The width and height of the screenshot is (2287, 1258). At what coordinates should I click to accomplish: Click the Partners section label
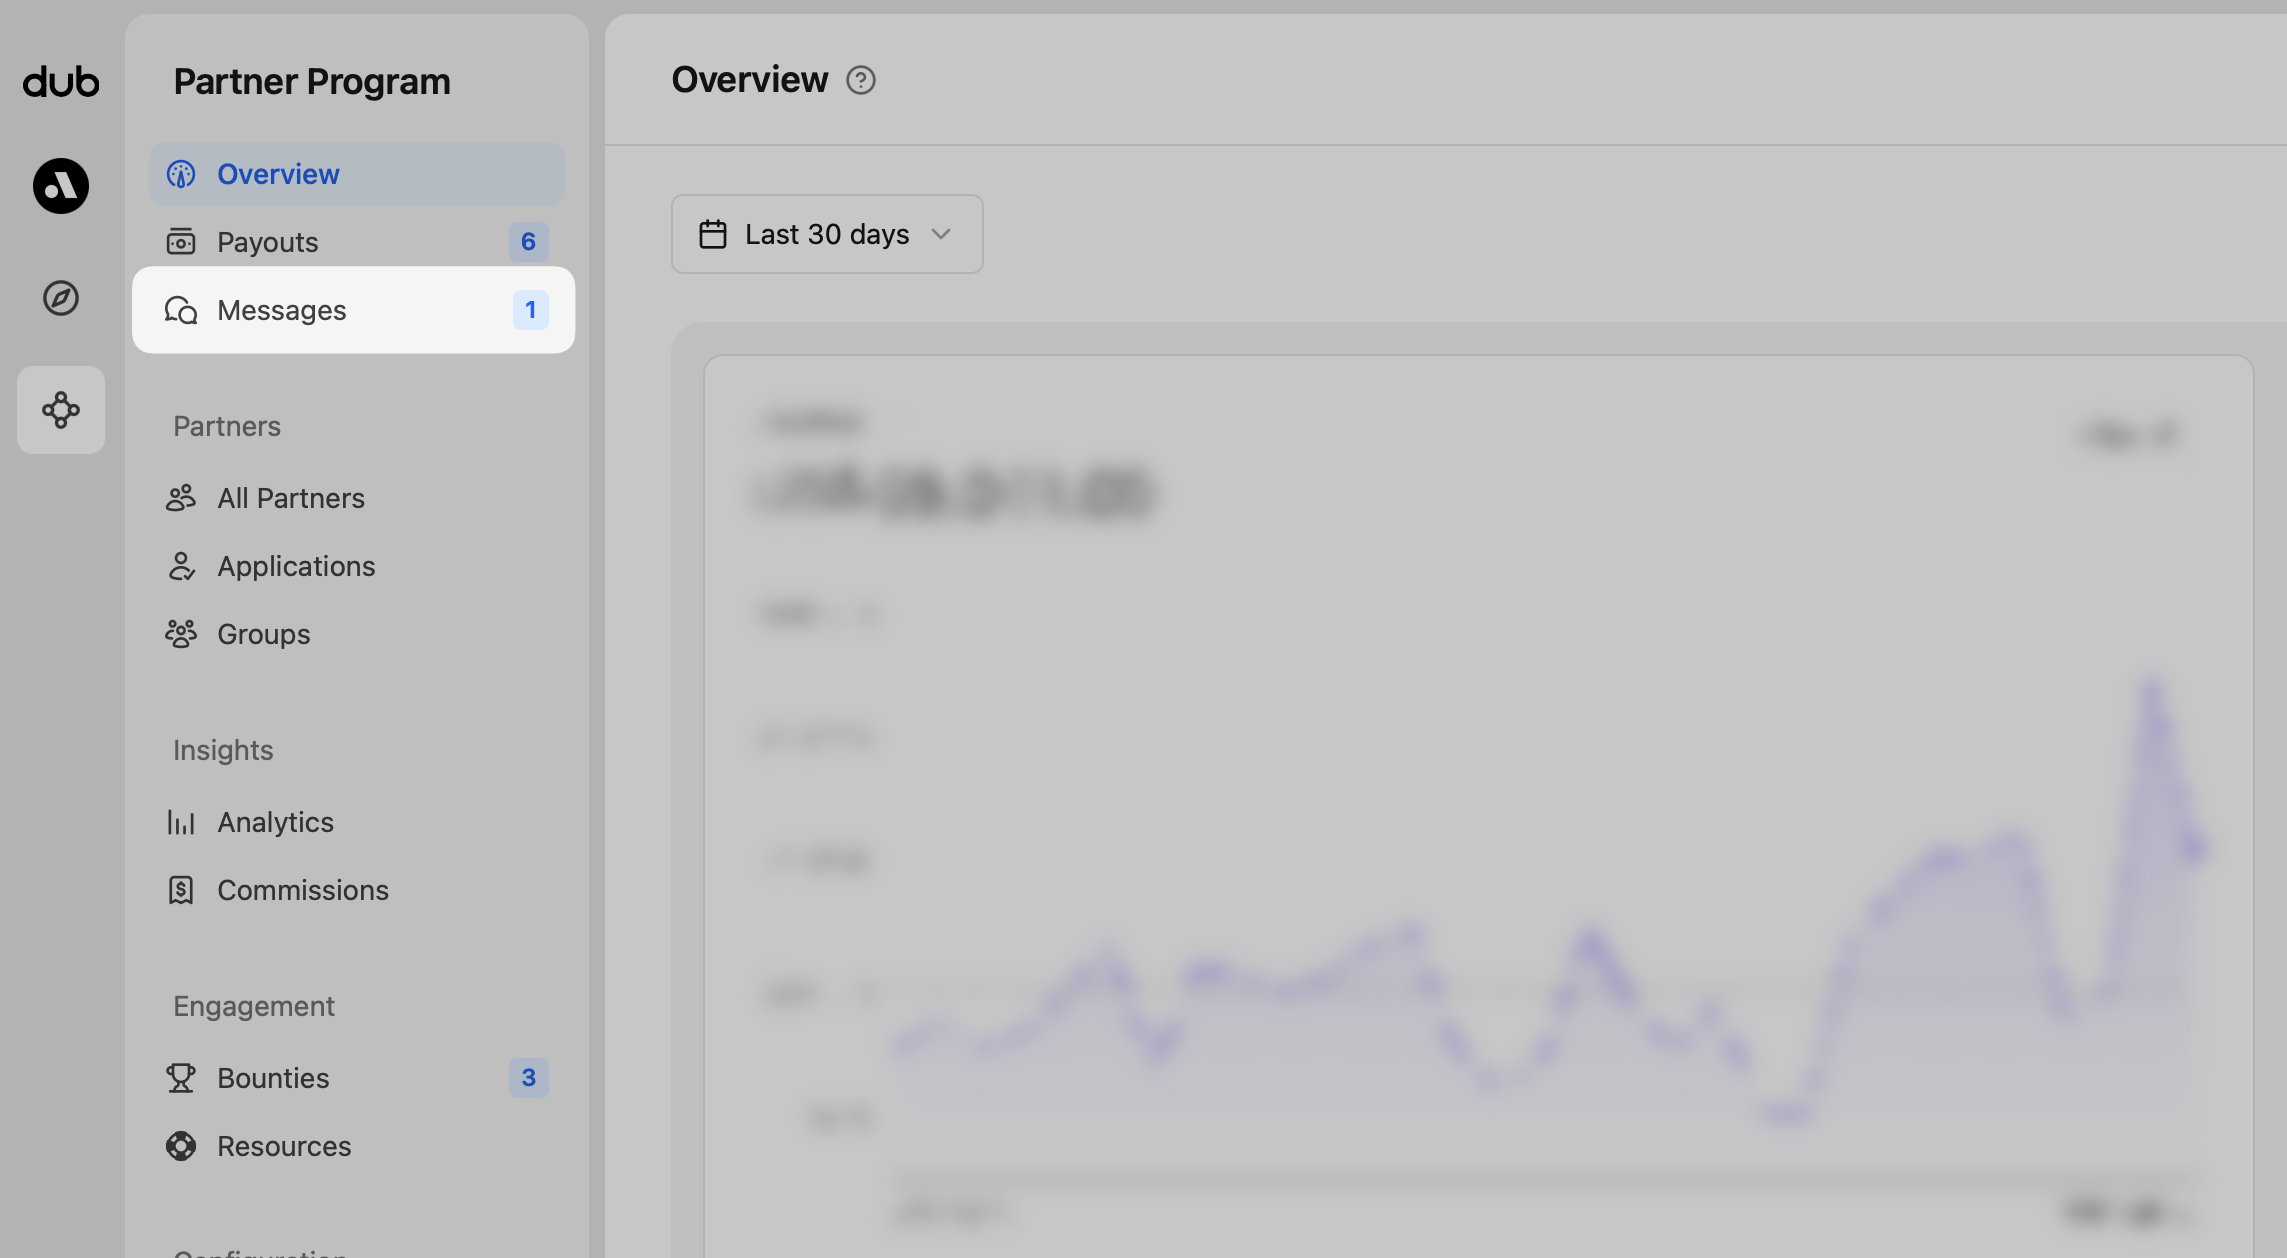[x=227, y=426]
